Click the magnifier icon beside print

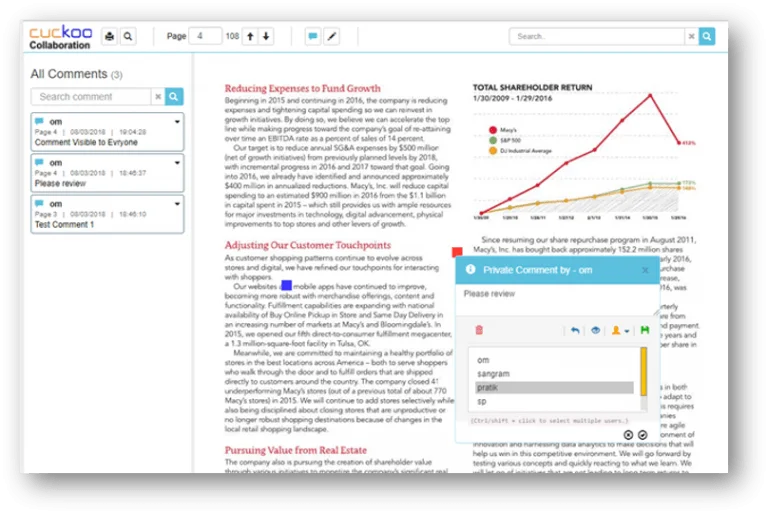tap(128, 36)
